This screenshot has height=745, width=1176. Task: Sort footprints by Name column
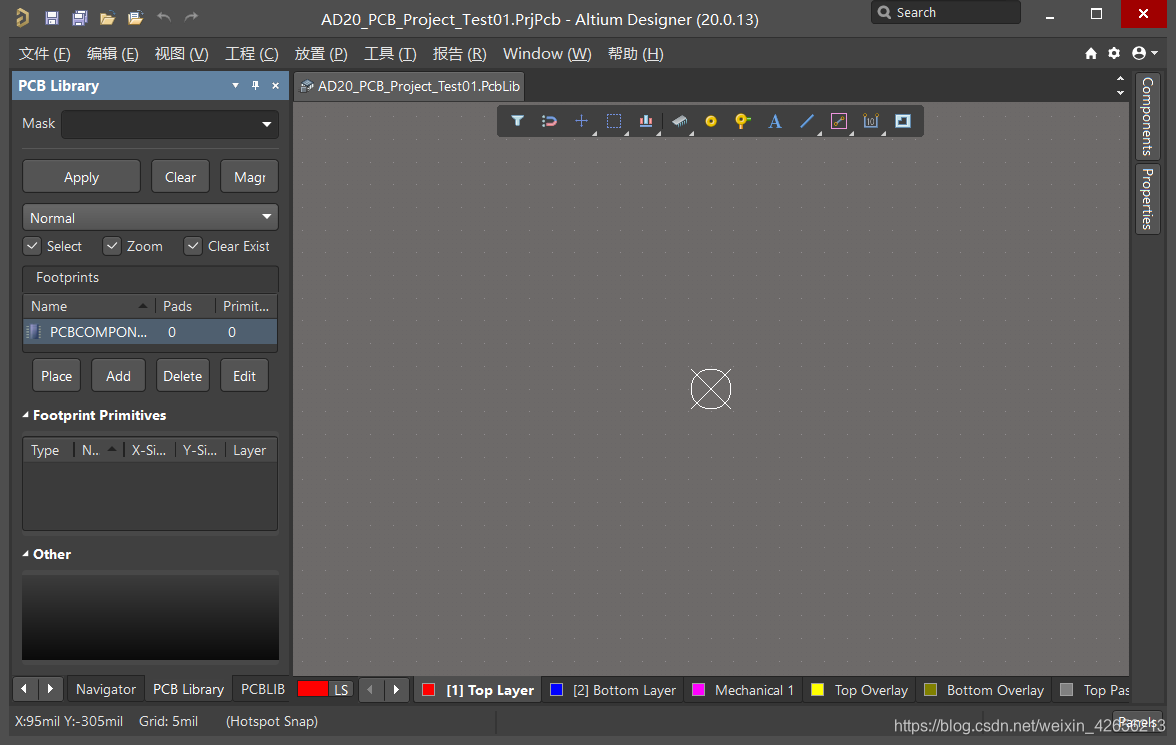click(88, 306)
